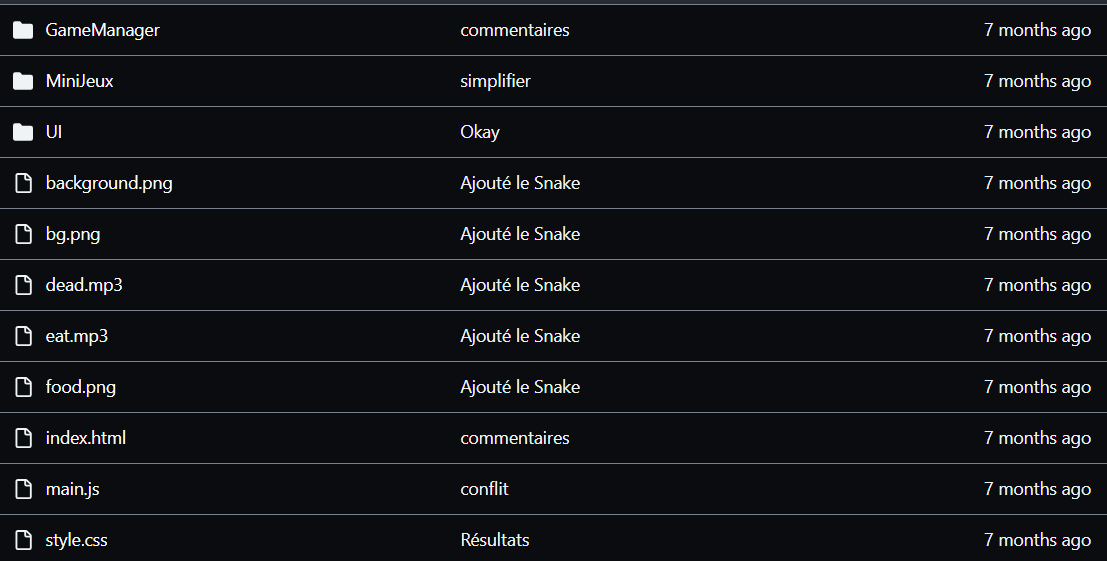Click 'Ajouté le Snake' commit for background.png
This screenshot has height=561, width=1107.
point(520,183)
